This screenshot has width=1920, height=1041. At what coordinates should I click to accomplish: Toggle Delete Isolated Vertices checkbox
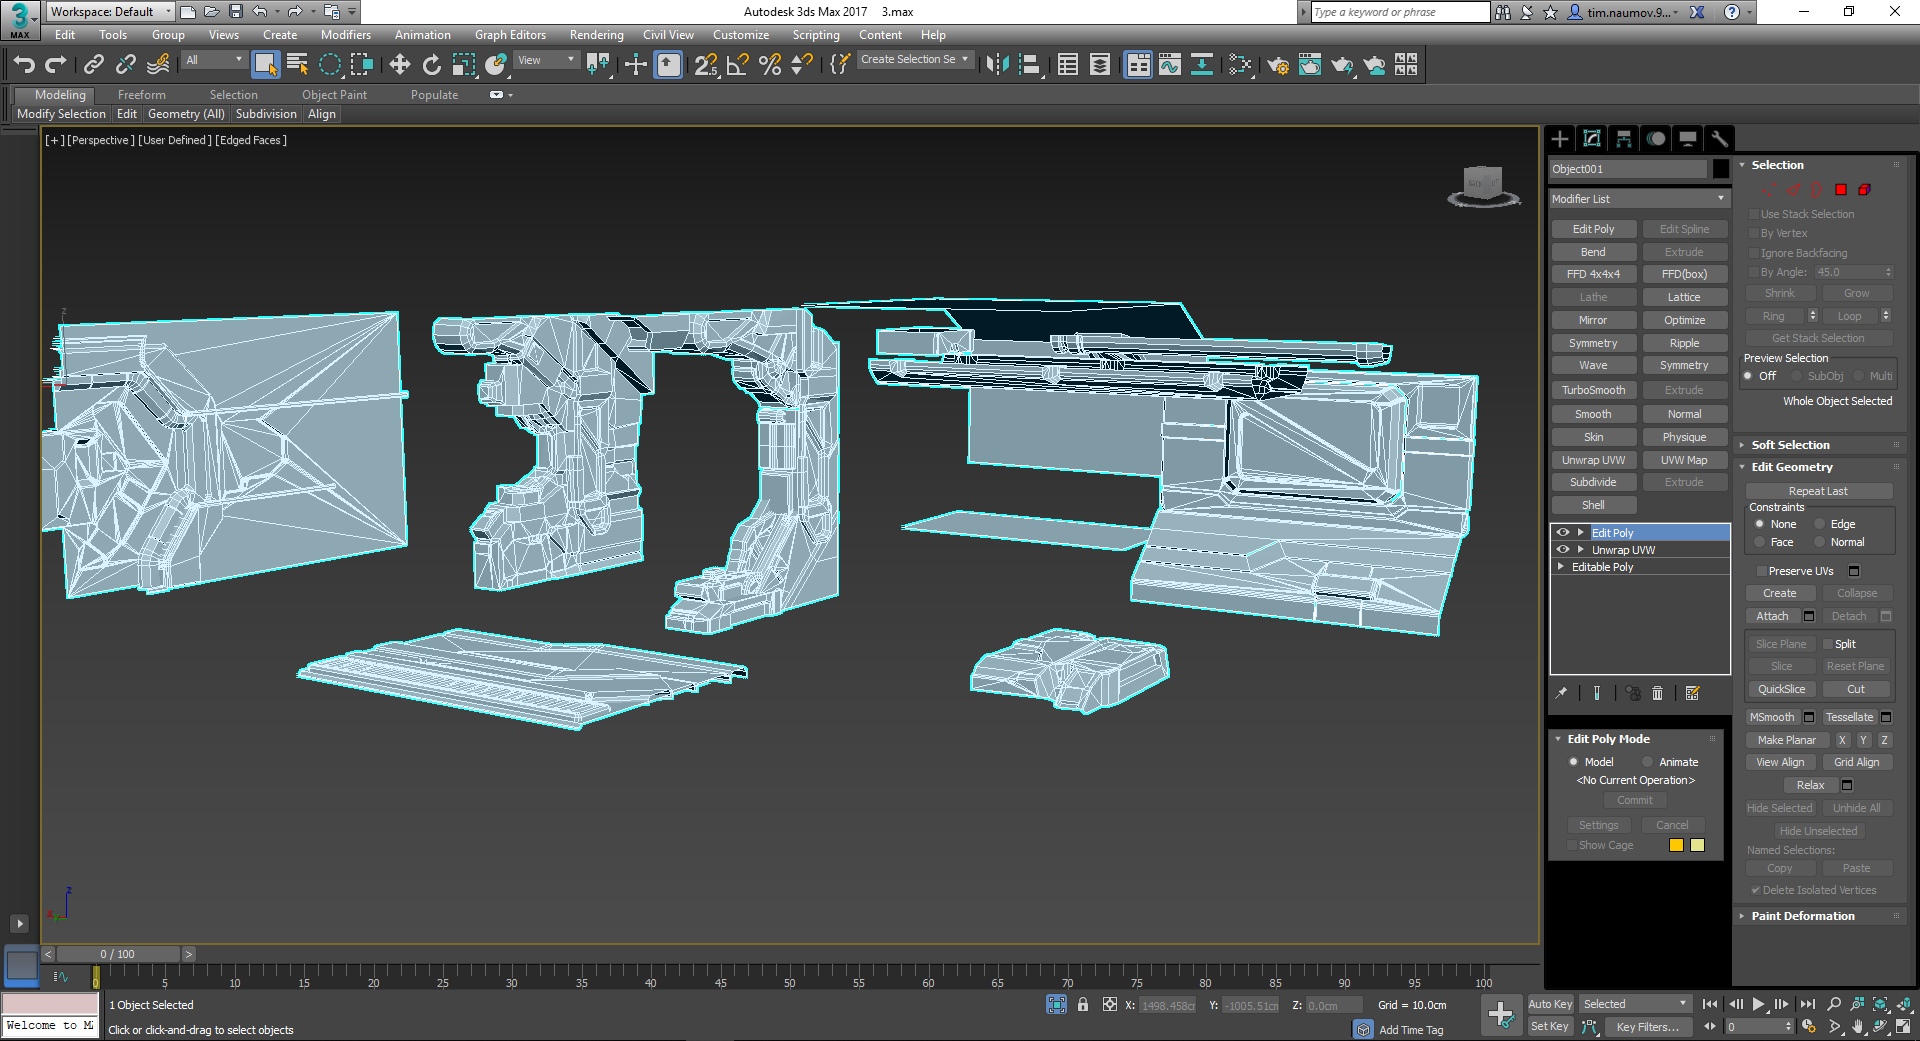[x=1755, y=890]
